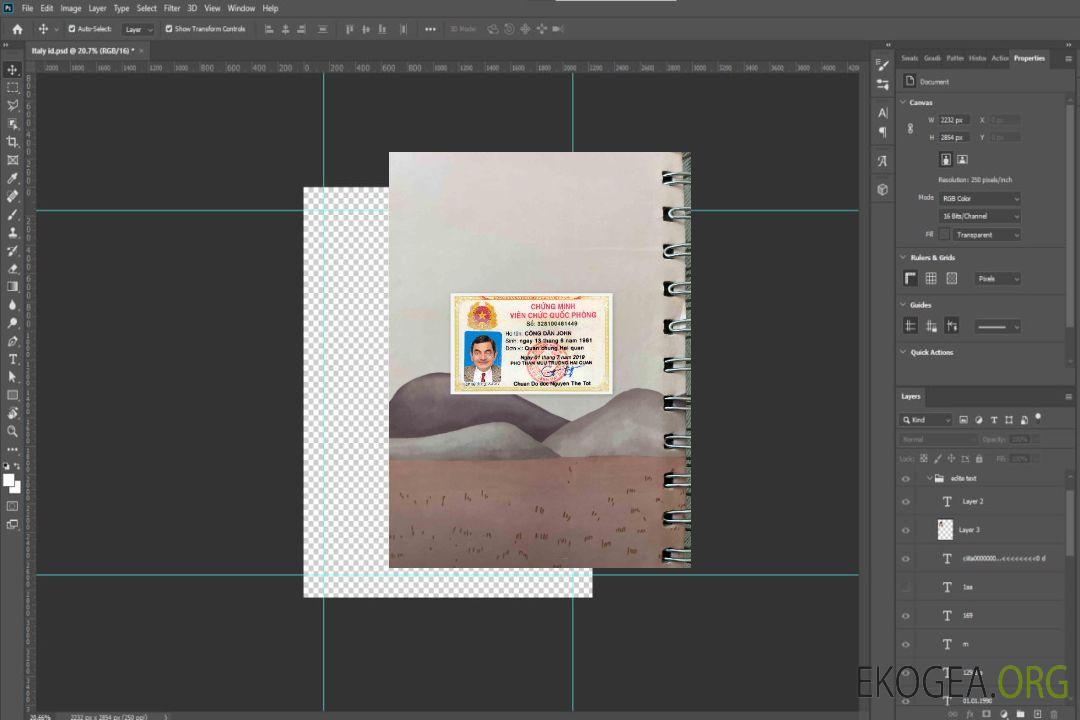Switch to the Actions panel tab

pyautogui.click(x=999, y=58)
